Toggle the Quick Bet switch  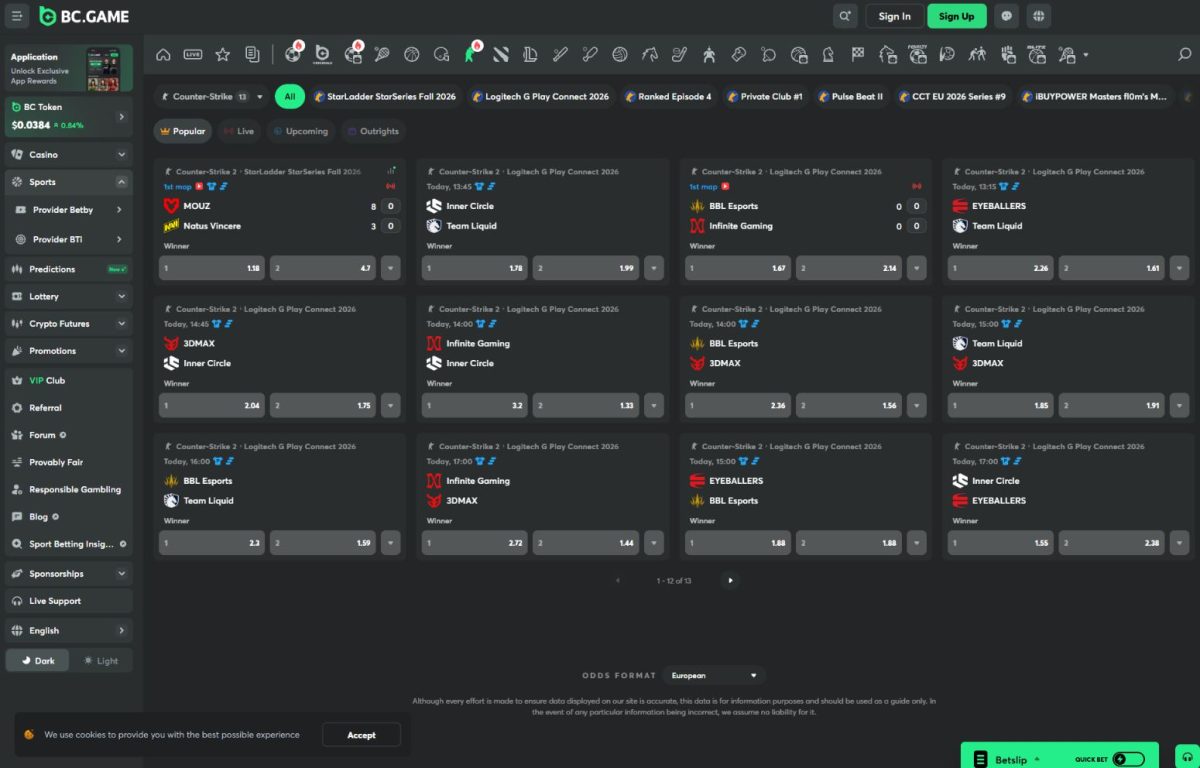point(1128,759)
